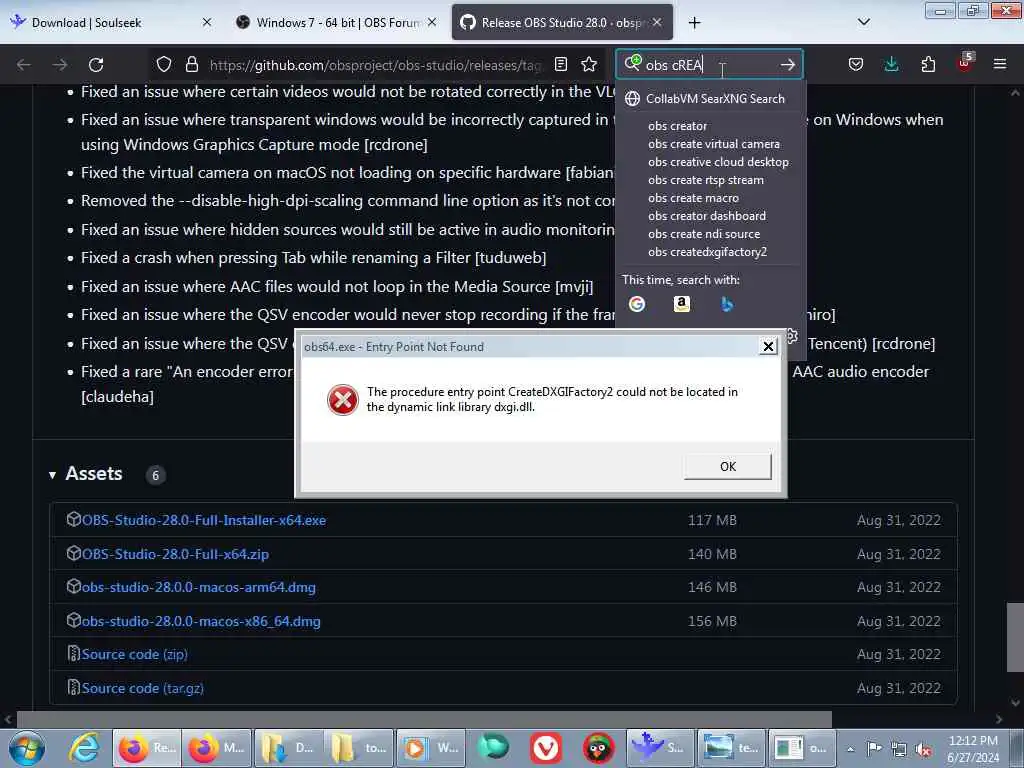Image resolution: width=1024 pixels, height=768 pixels.
Task: Open Vivaldi browser from taskbar
Action: [546, 748]
